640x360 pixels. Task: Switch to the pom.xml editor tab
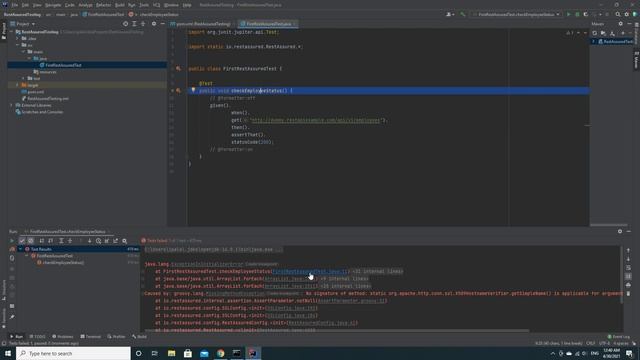coord(201,24)
